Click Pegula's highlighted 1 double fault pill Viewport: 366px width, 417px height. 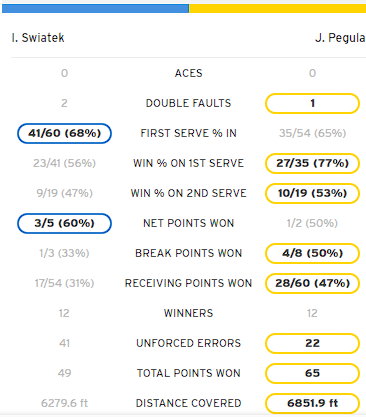tap(312, 103)
